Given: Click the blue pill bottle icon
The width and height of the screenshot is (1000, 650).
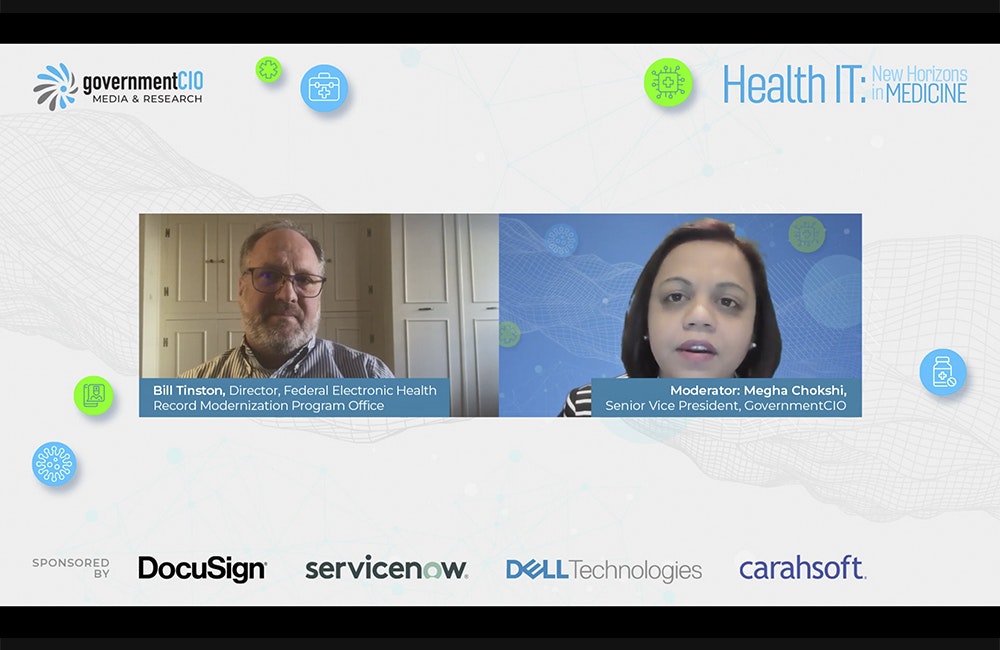Looking at the screenshot, I should pyautogui.click(x=942, y=373).
